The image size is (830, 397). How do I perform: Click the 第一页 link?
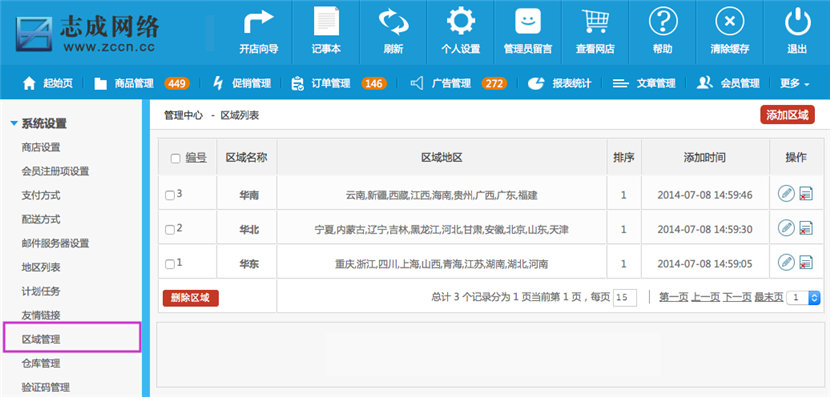point(673,297)
